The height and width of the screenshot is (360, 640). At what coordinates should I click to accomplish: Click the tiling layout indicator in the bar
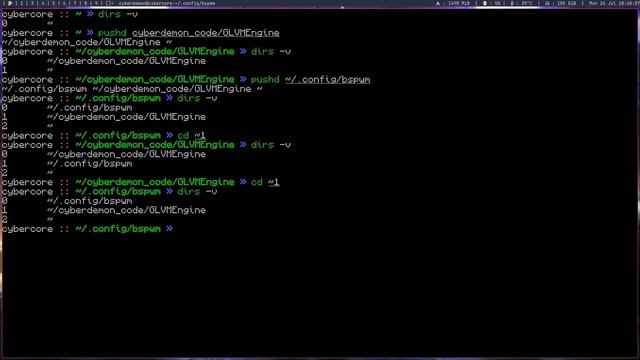coord(109,3)
